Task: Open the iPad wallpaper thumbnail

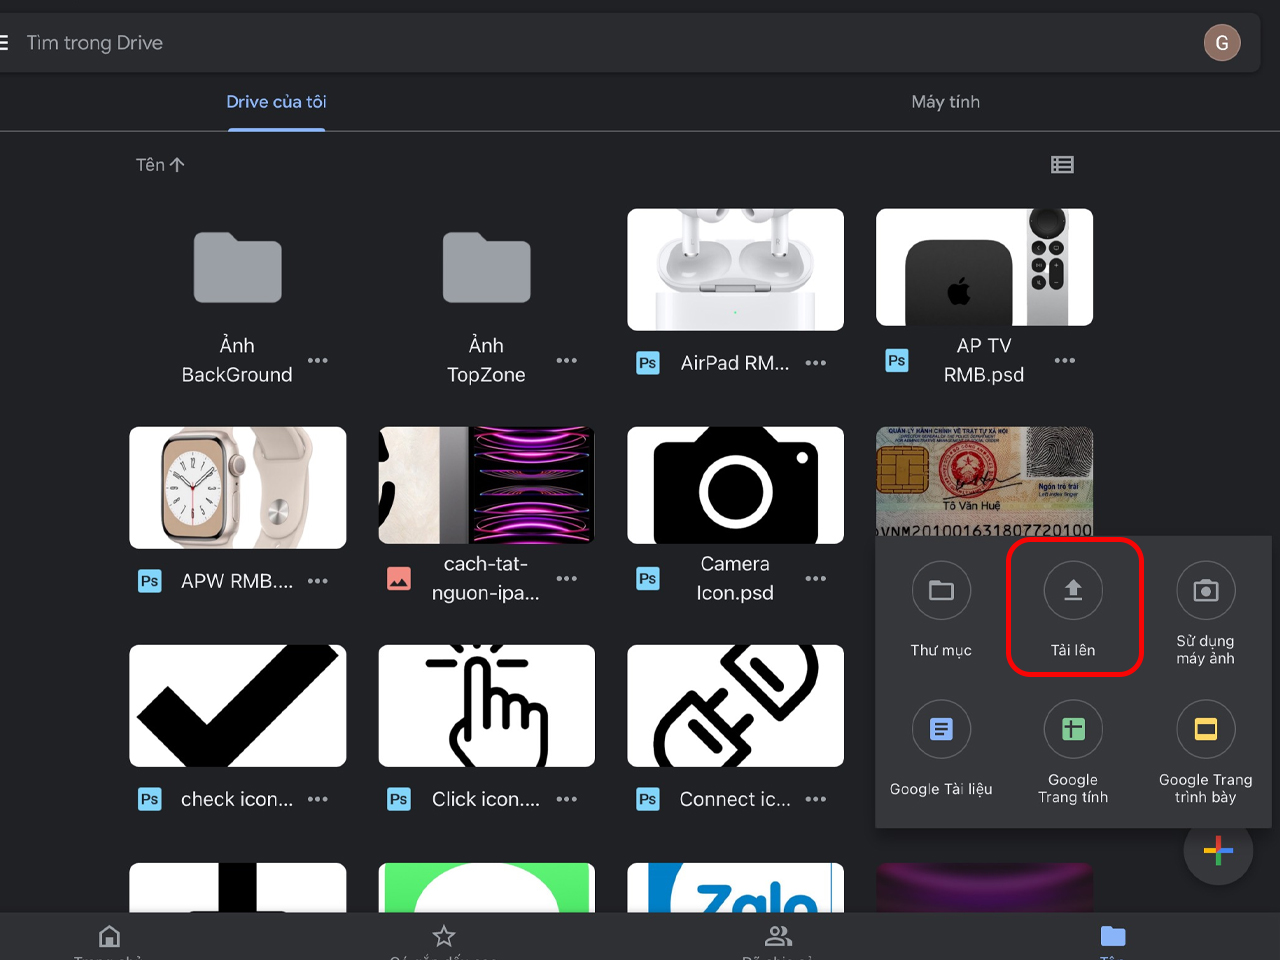Action: click(486, 485)
